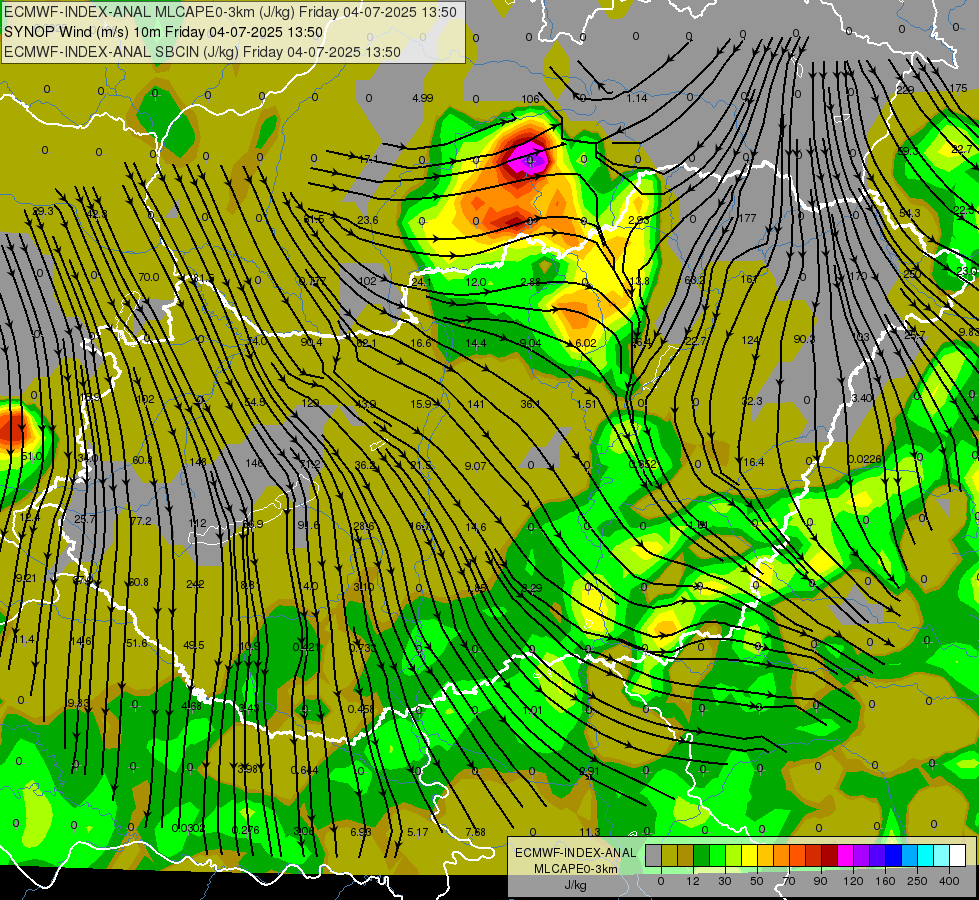Click the '3.40' value on the map
Screen dimensions: 979x900
(862, 398)
